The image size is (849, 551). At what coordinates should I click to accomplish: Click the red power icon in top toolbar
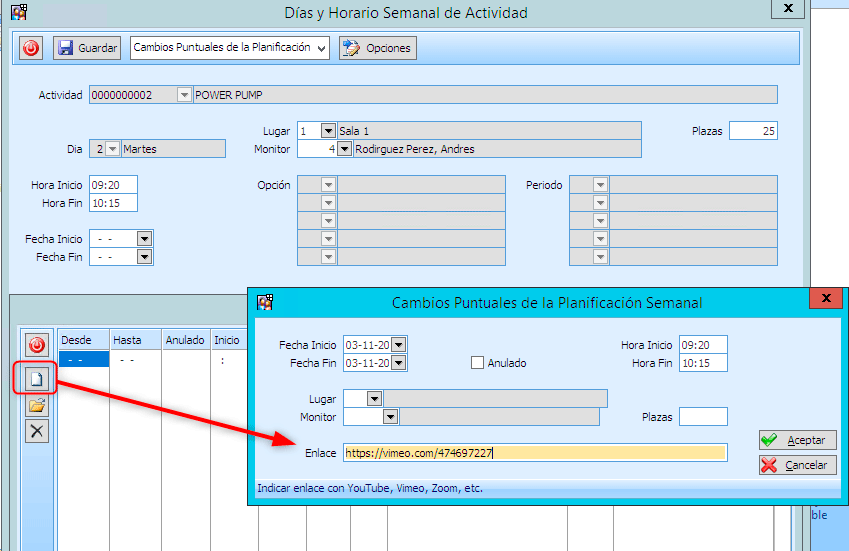[31, 48]
